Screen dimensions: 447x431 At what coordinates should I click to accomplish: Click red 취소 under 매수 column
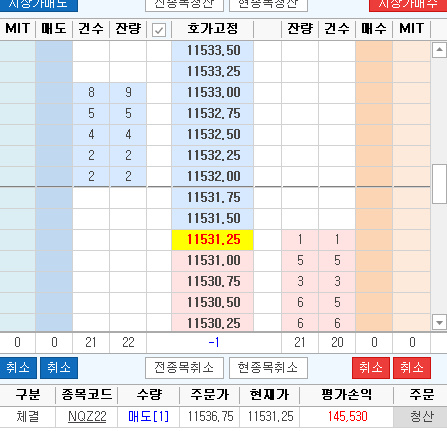point(371,368)
